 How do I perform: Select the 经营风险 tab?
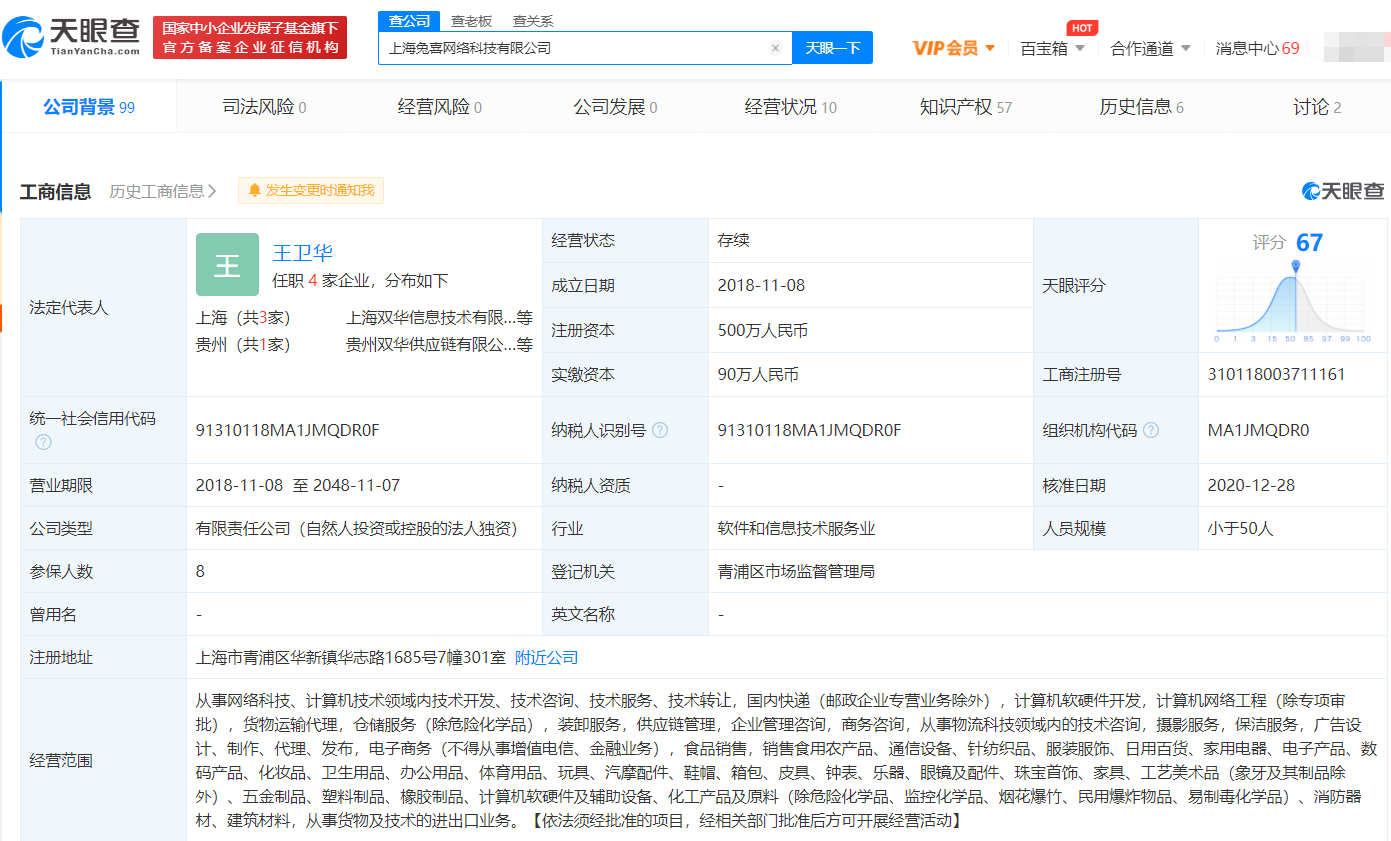(x=440, y=107)
